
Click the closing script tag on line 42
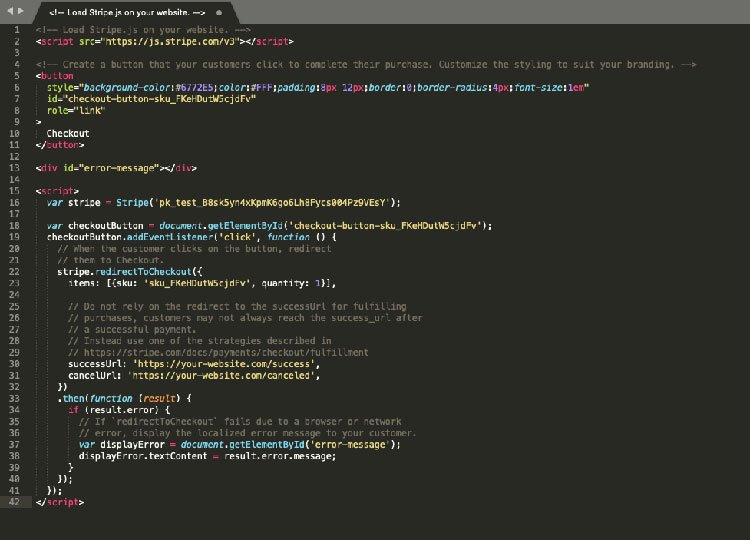60,502
